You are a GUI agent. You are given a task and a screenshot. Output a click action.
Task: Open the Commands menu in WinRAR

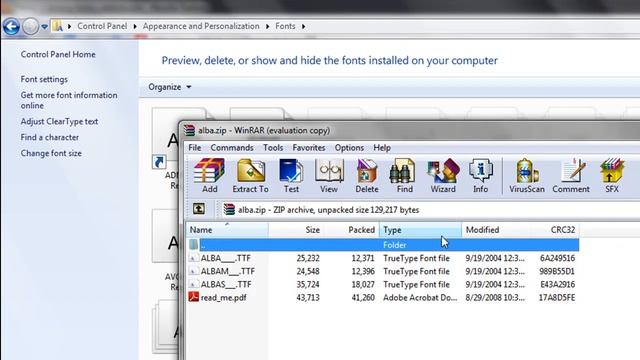232,148
